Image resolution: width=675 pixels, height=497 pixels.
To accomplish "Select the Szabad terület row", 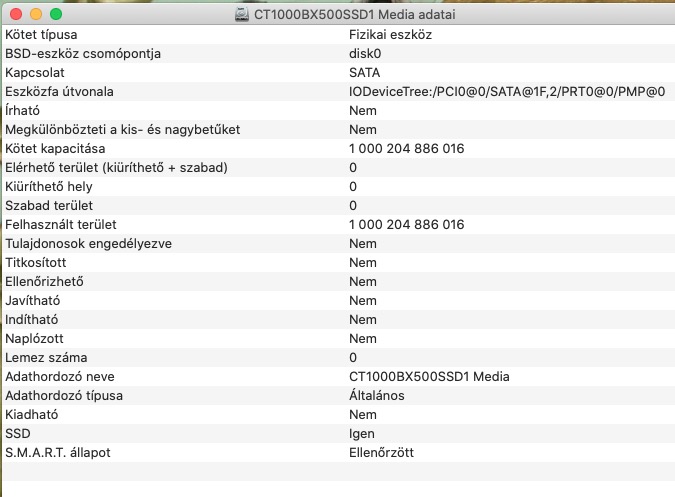I will point(338,205).
